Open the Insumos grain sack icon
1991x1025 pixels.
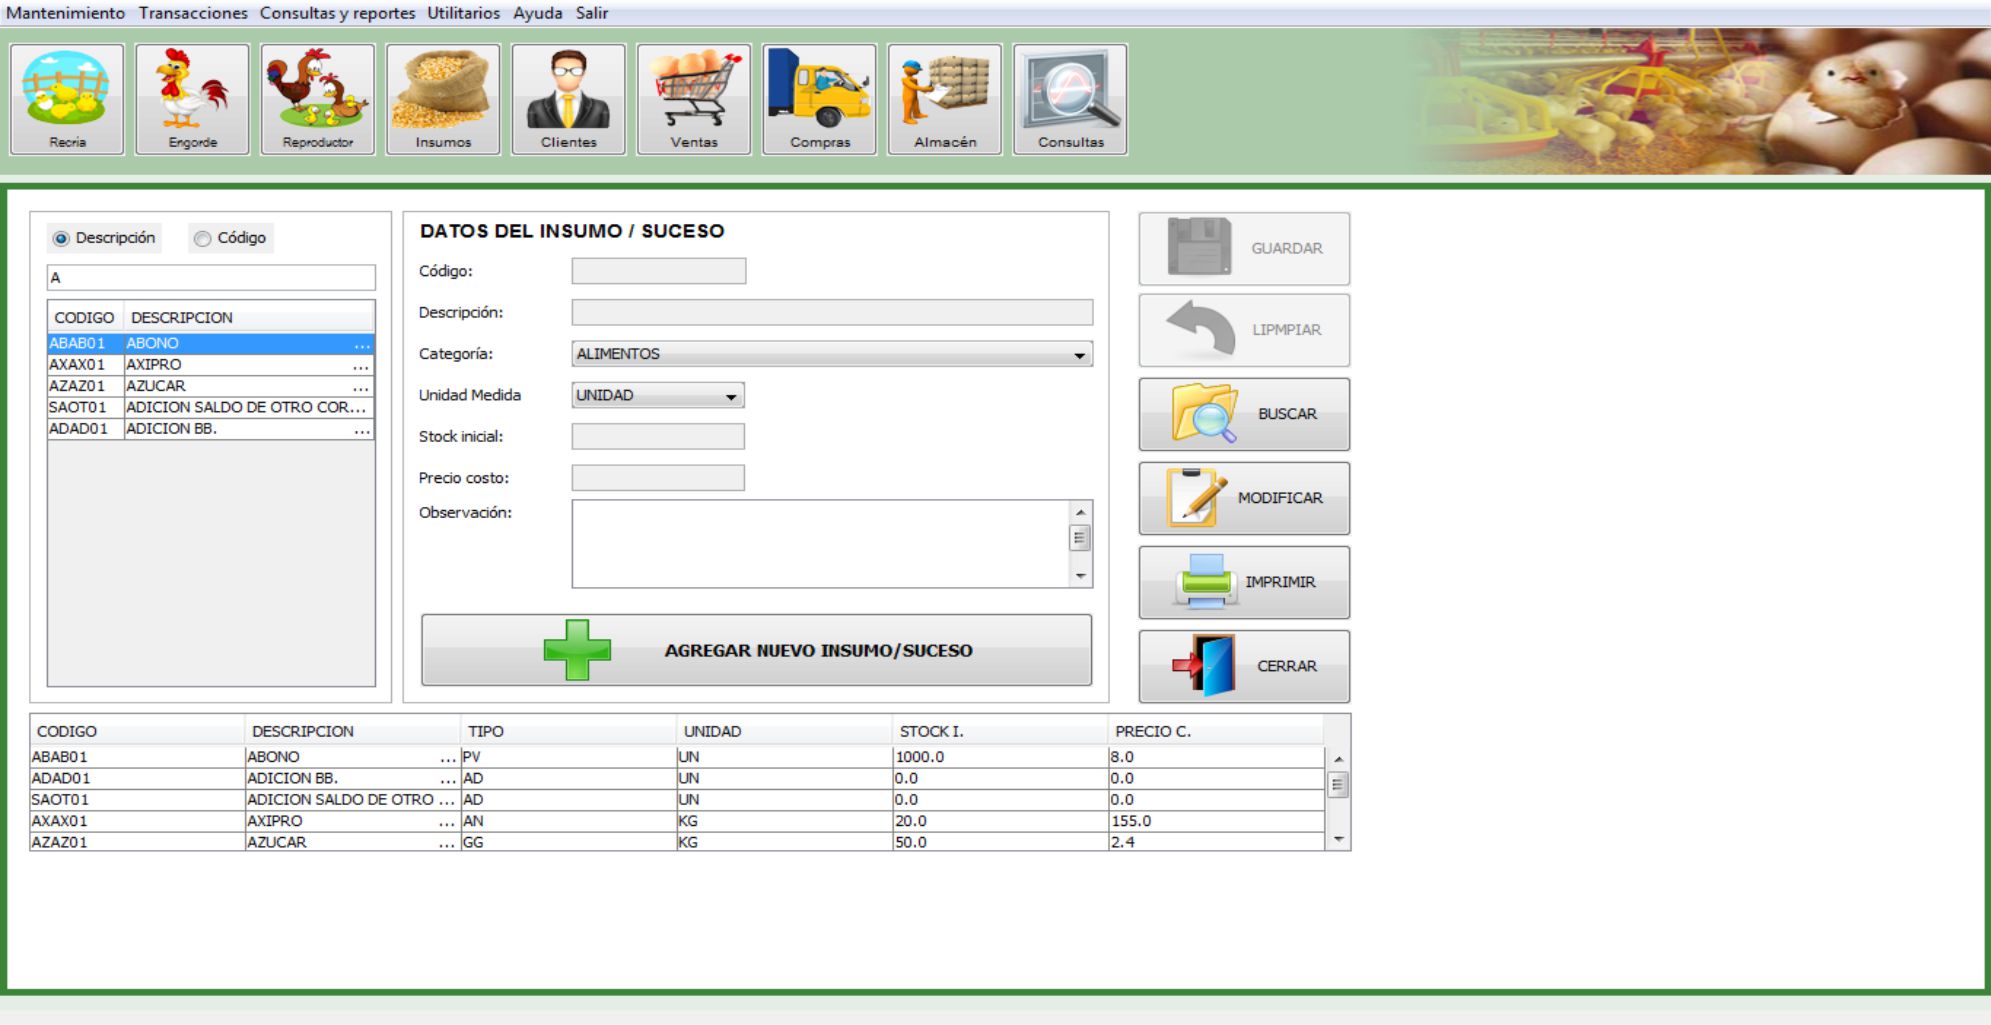tap(443, 99)
